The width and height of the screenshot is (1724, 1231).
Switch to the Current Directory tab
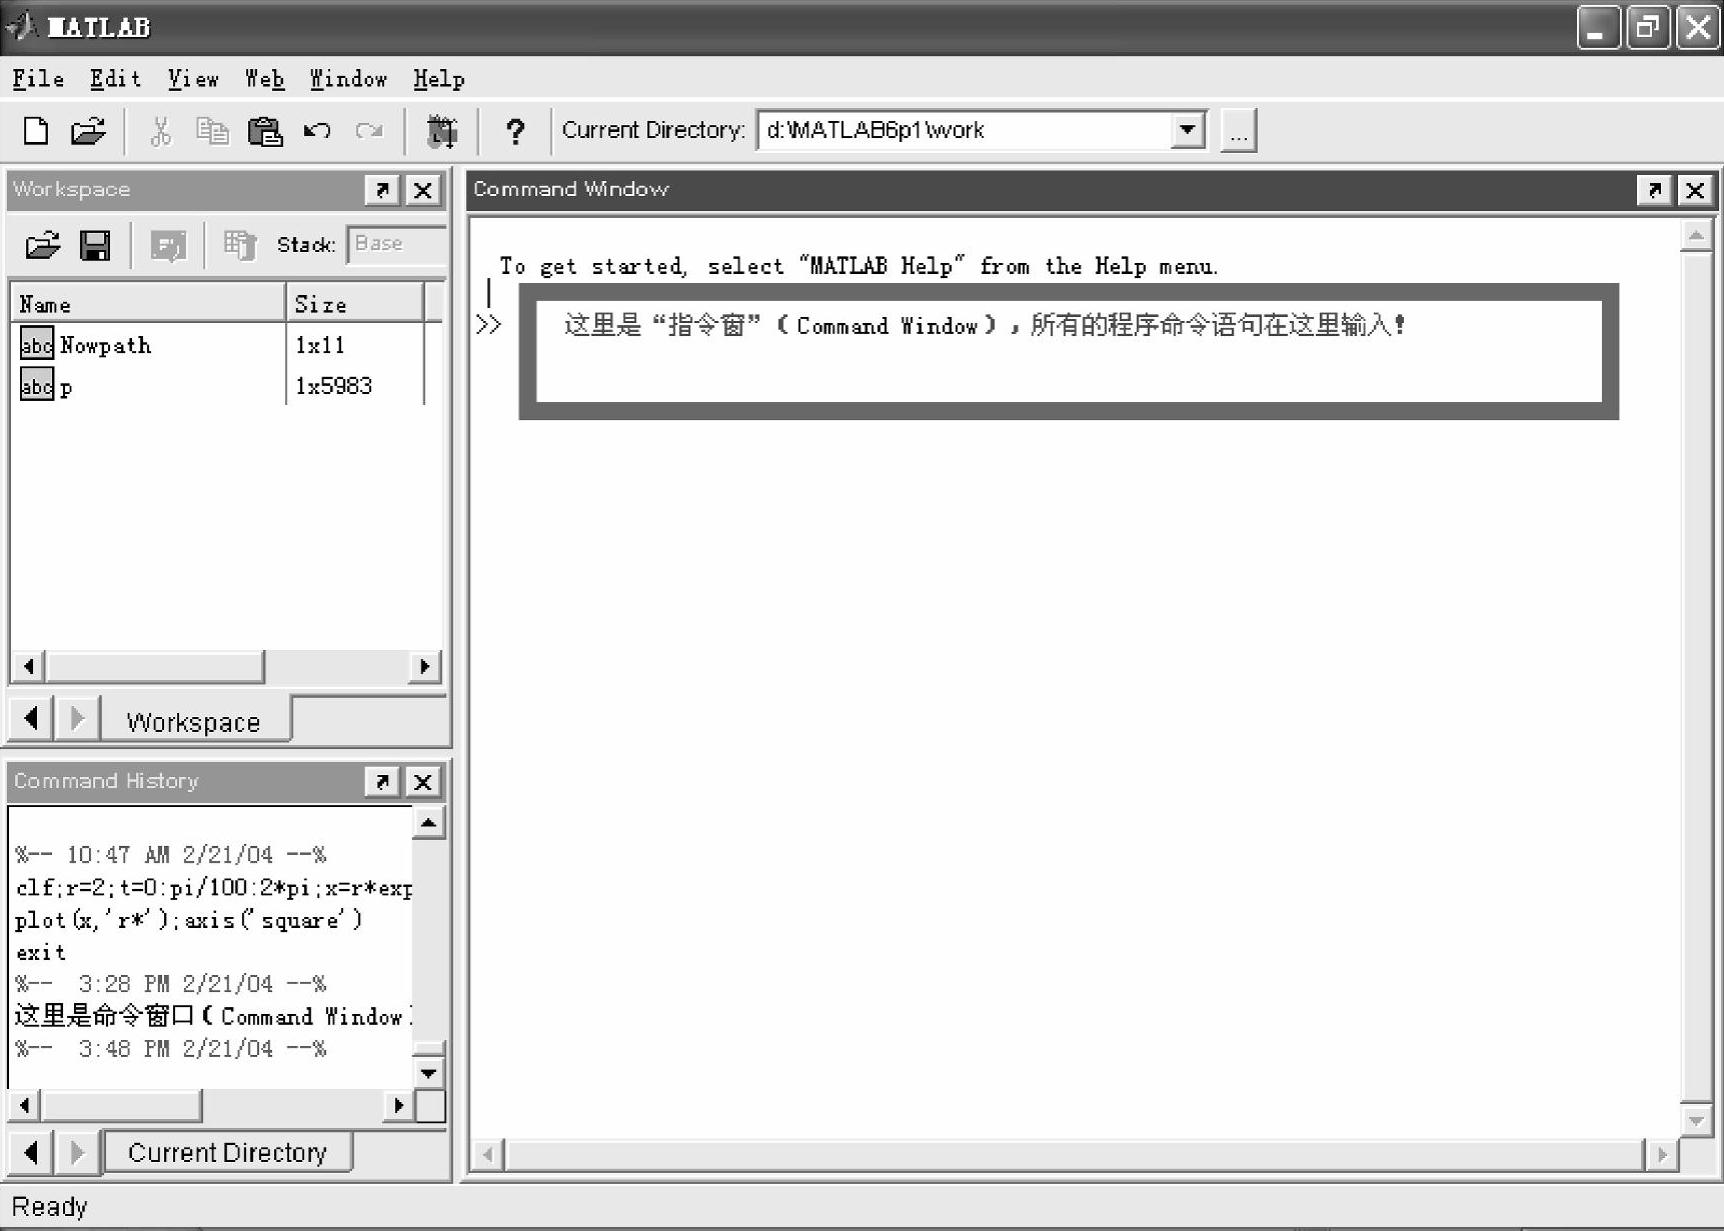pyautogui.click(x=228, y=1153)
